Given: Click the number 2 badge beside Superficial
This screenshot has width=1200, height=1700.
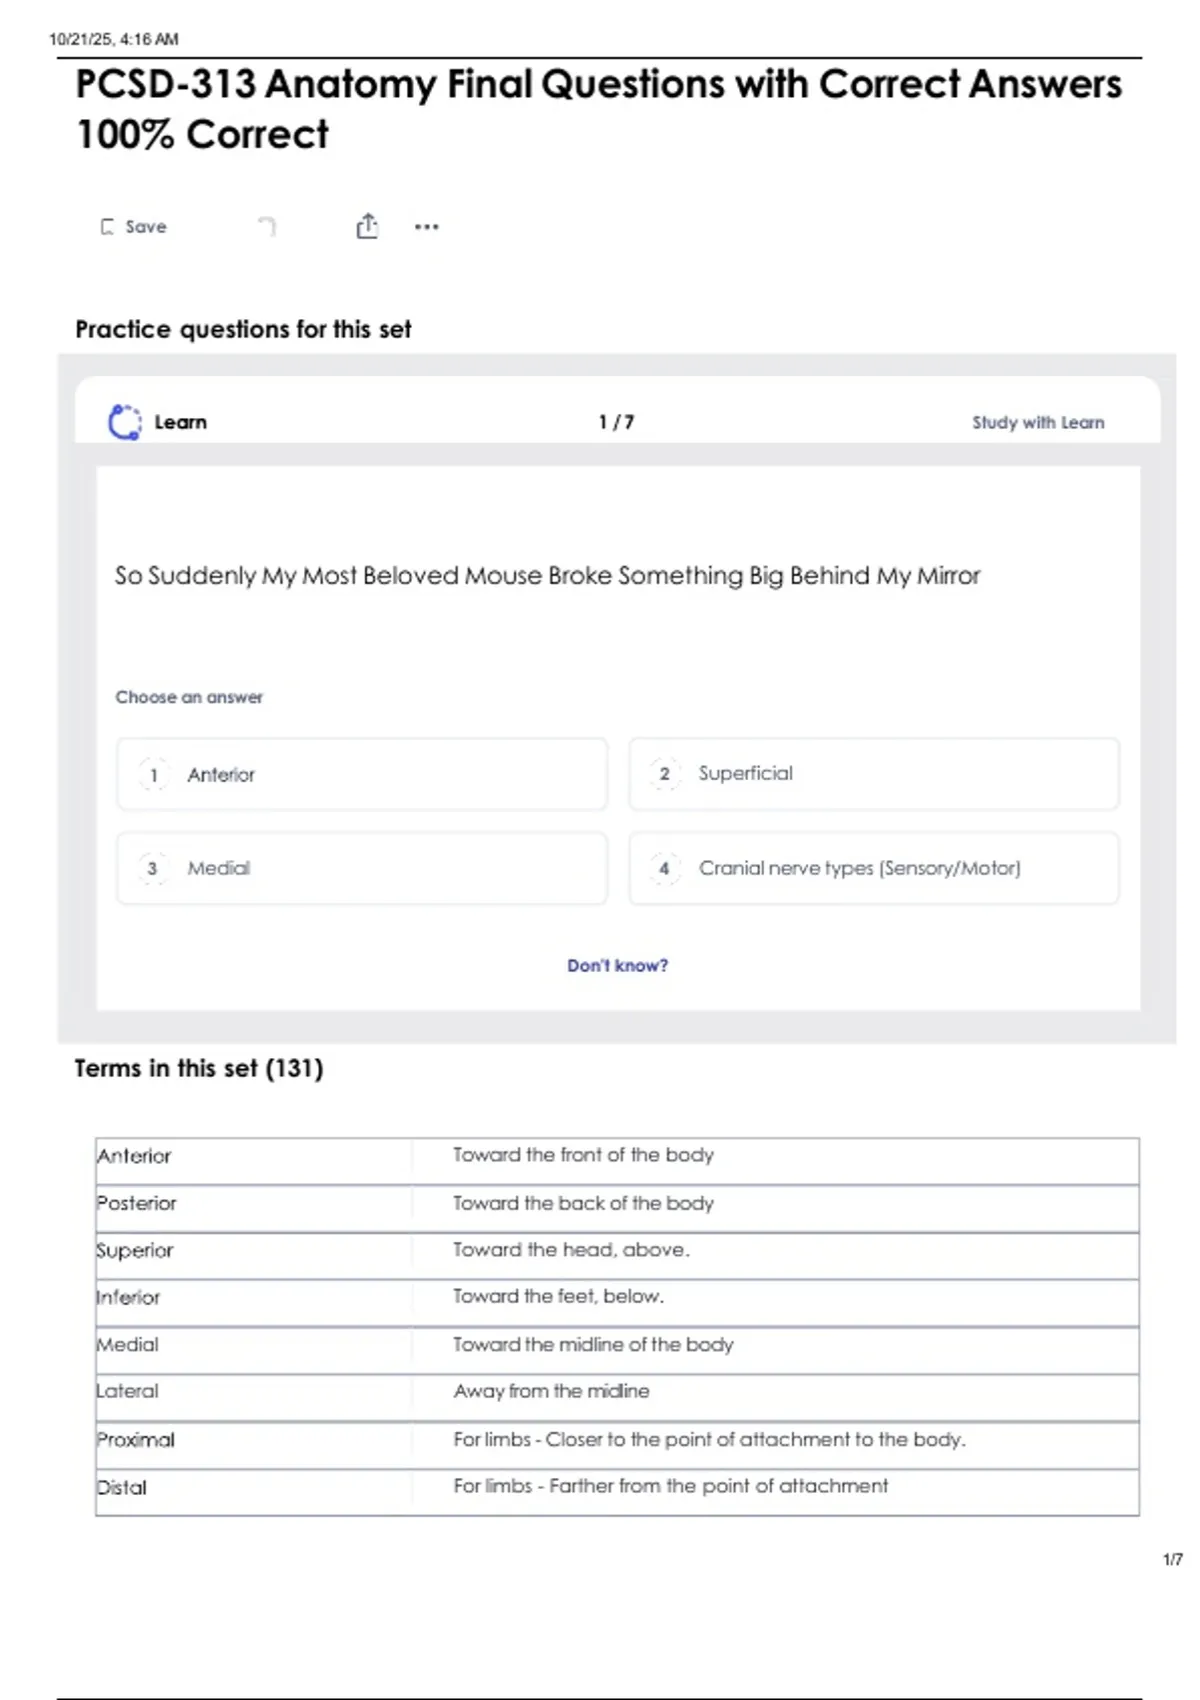Looking at the screenshot, I should click(664, 773).
